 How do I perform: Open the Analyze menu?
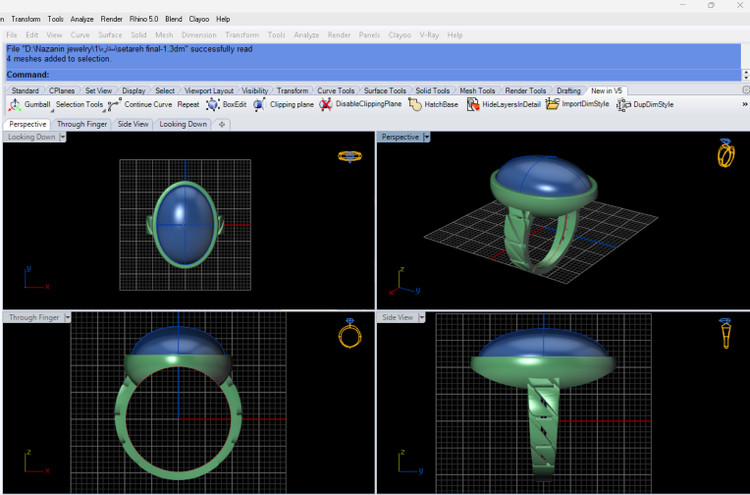pyautogui.click(x=83, y=19)
